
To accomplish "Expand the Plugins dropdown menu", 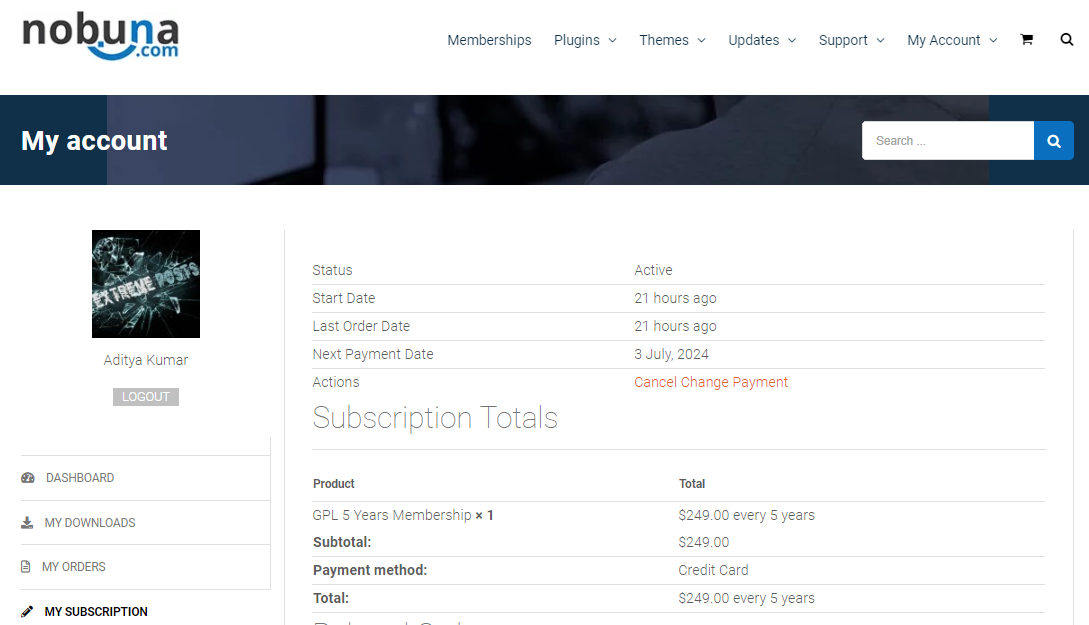I will click(585, 40).
